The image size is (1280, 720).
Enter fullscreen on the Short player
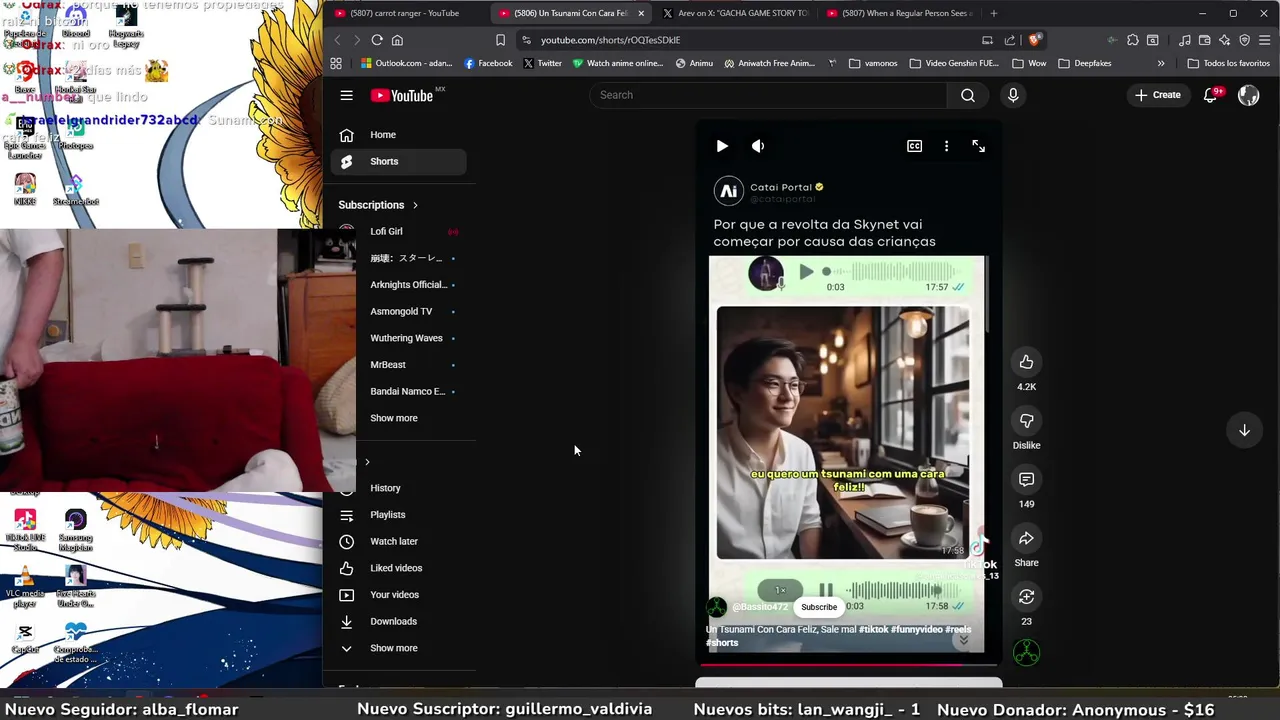(978, 146)
